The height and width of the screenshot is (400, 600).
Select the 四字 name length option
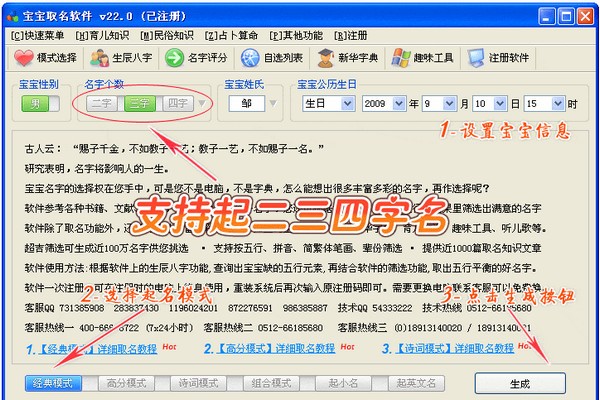point(178,103)
